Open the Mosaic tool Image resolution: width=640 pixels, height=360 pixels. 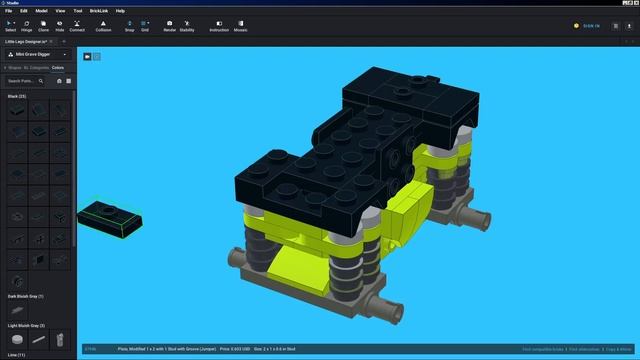pyautogui.click(x=240, y=26)
